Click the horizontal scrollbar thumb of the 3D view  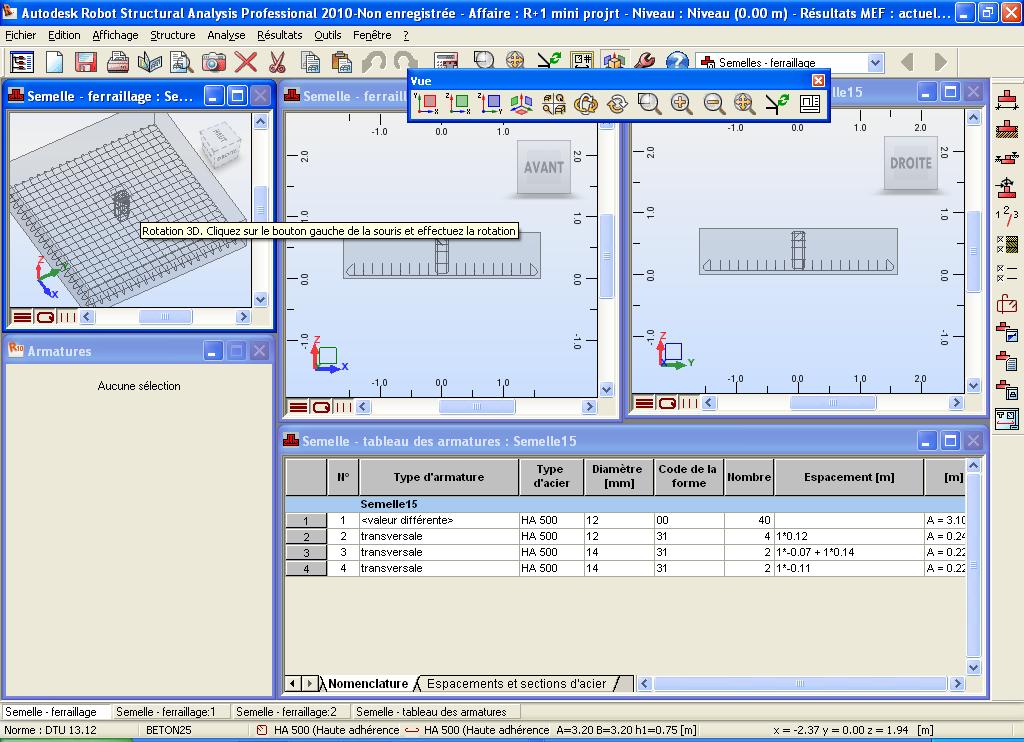click(x=165, y=317)
